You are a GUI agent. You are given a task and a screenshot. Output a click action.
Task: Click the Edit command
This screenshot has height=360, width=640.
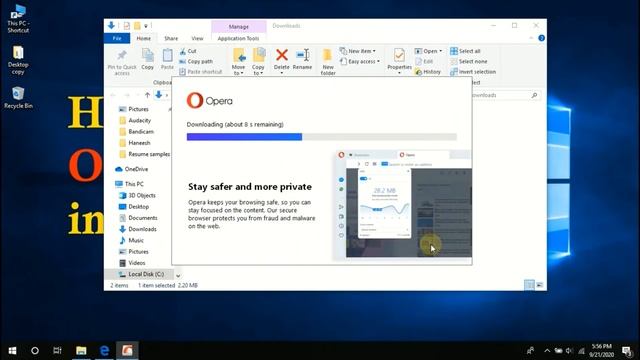(x=424, y=61)
